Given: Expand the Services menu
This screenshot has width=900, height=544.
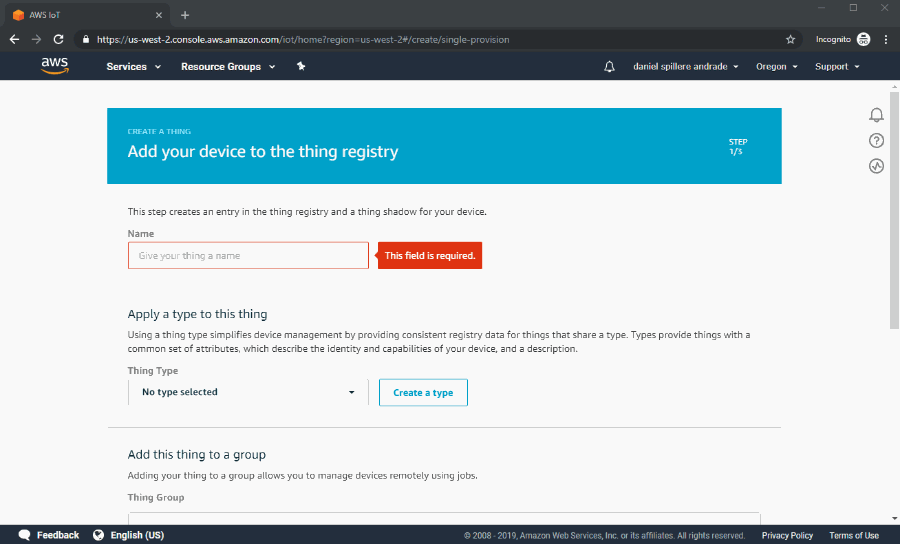Looking at the screenshot, I should coord(133,67).
